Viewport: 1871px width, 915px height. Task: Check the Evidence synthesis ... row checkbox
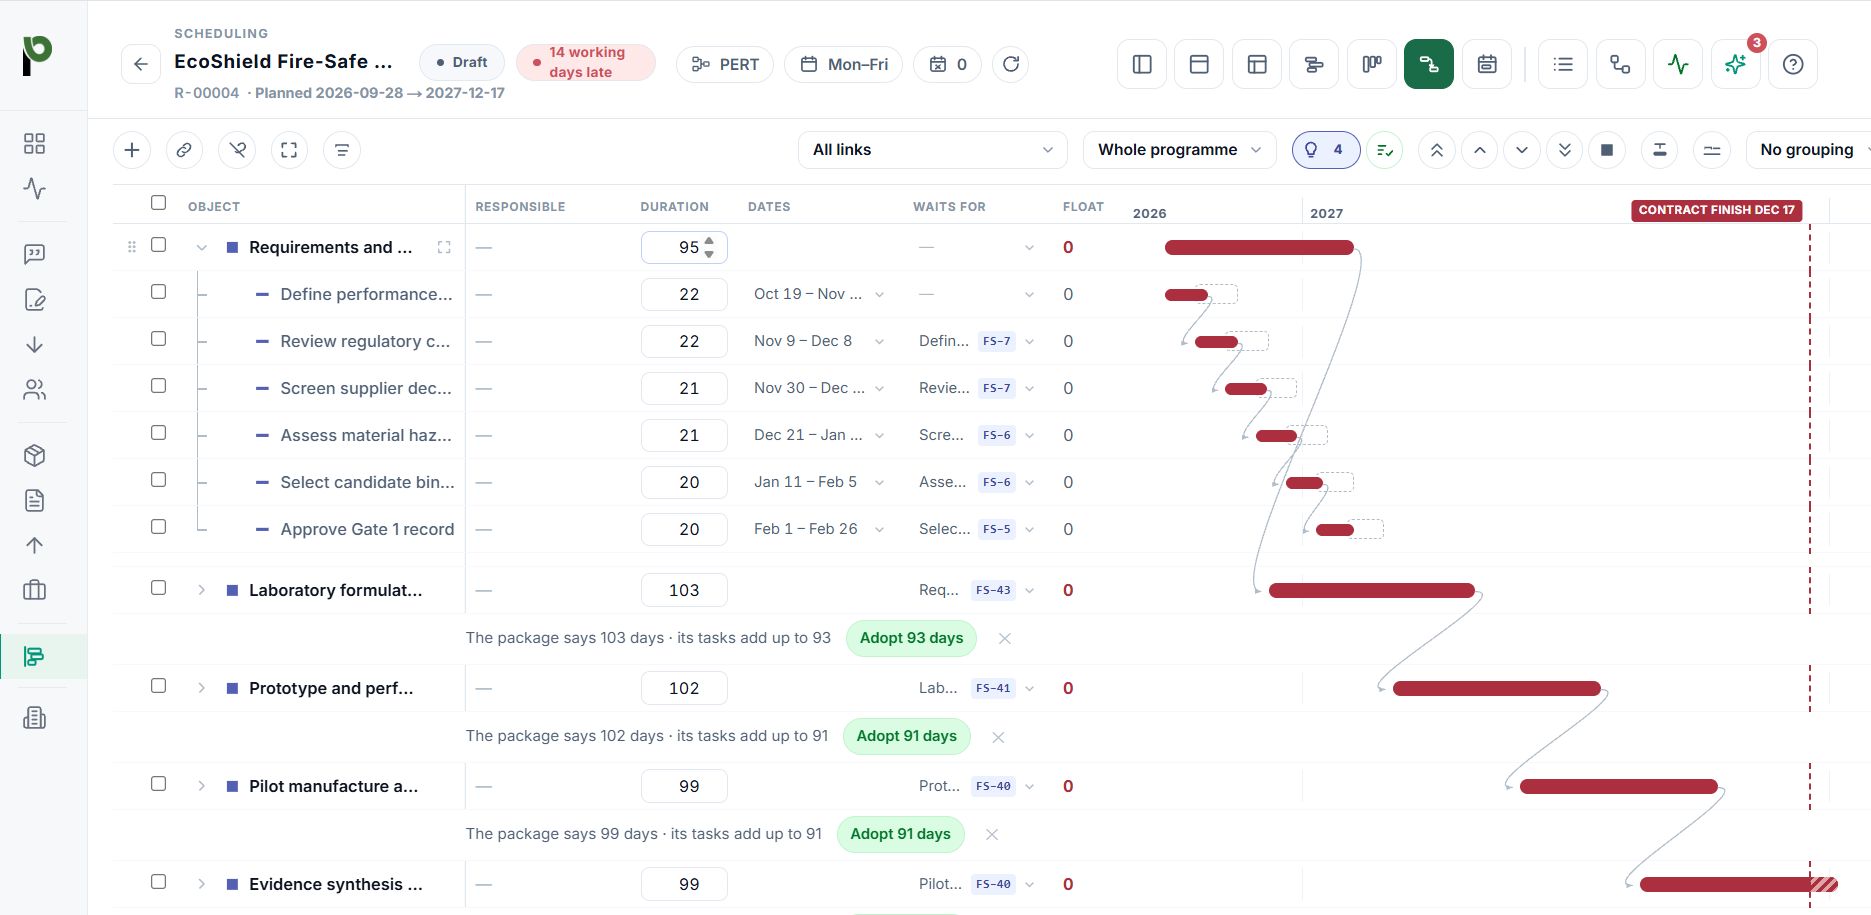pyautogui.click(x=158, y=882)
